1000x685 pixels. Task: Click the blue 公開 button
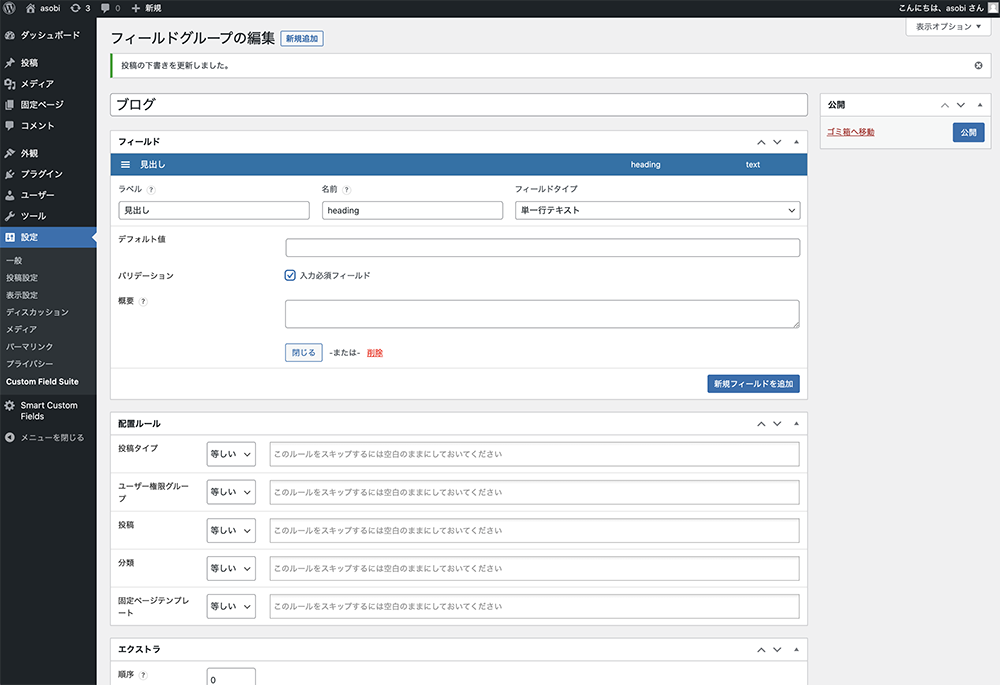point(967,132)
